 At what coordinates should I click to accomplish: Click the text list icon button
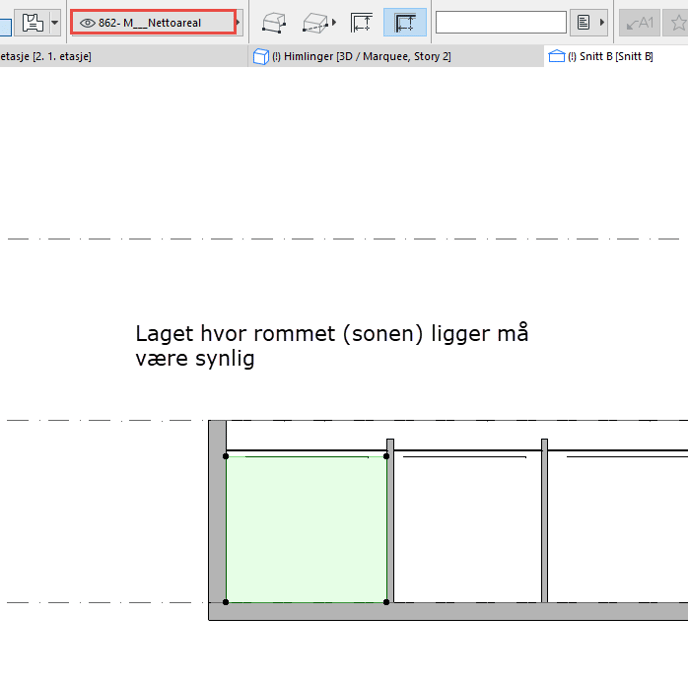coord(583,22)
